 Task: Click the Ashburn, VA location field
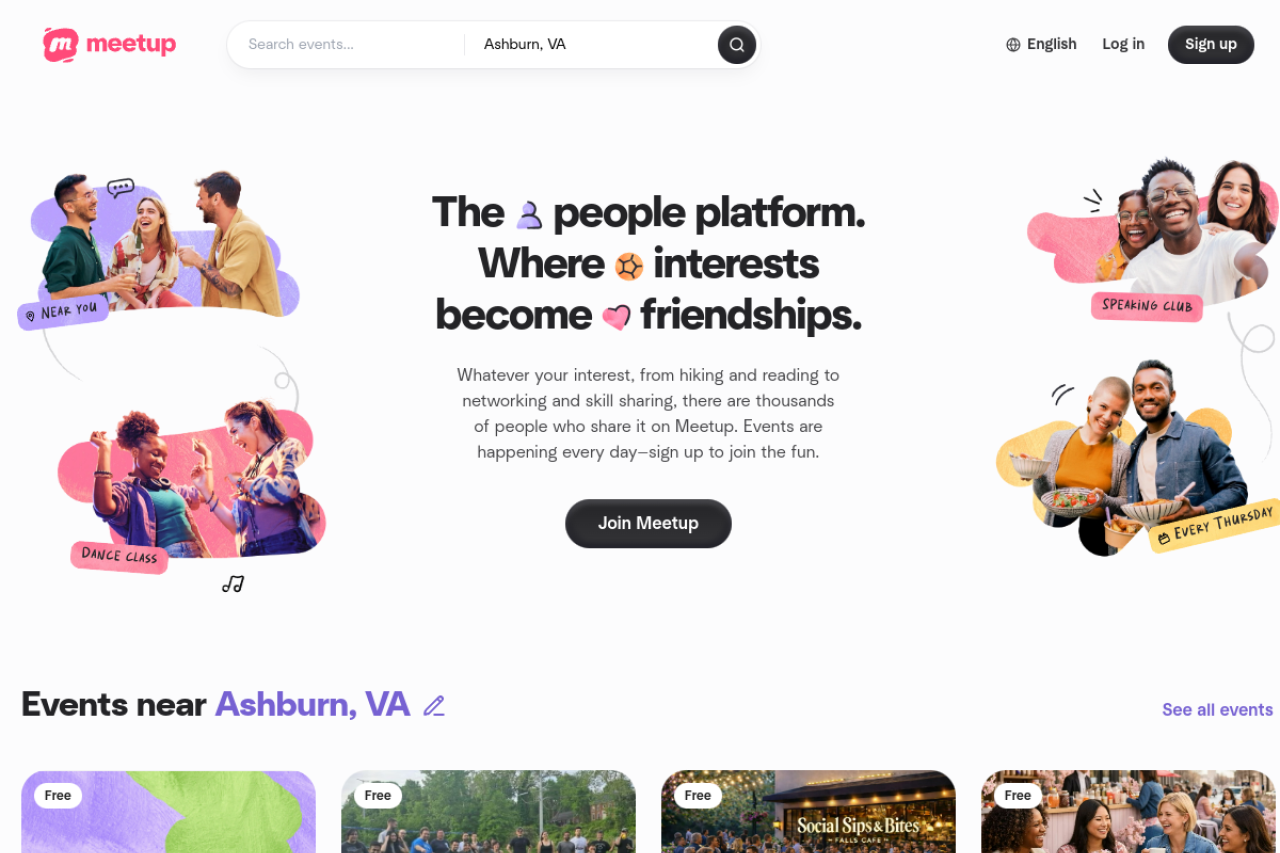592,45
